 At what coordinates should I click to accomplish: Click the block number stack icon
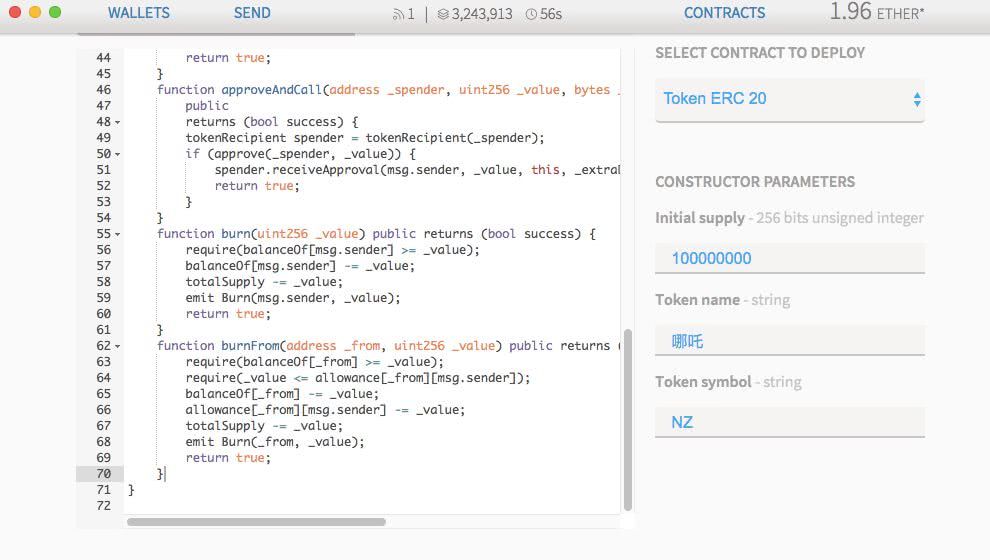coord(443,14)
